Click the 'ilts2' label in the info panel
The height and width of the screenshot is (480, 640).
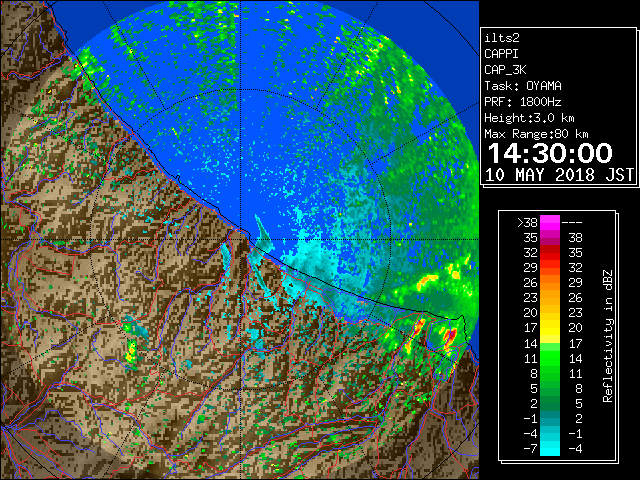[x=502, y=38]
